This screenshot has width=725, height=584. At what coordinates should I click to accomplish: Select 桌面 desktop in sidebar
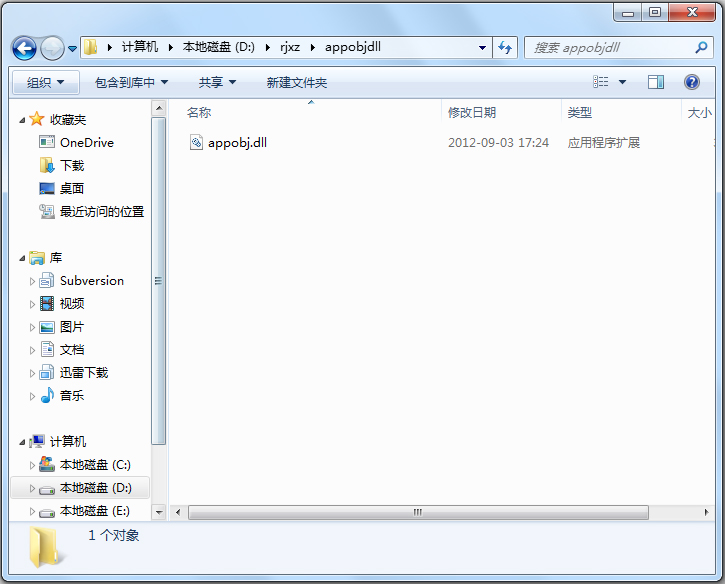pos(72,189)
